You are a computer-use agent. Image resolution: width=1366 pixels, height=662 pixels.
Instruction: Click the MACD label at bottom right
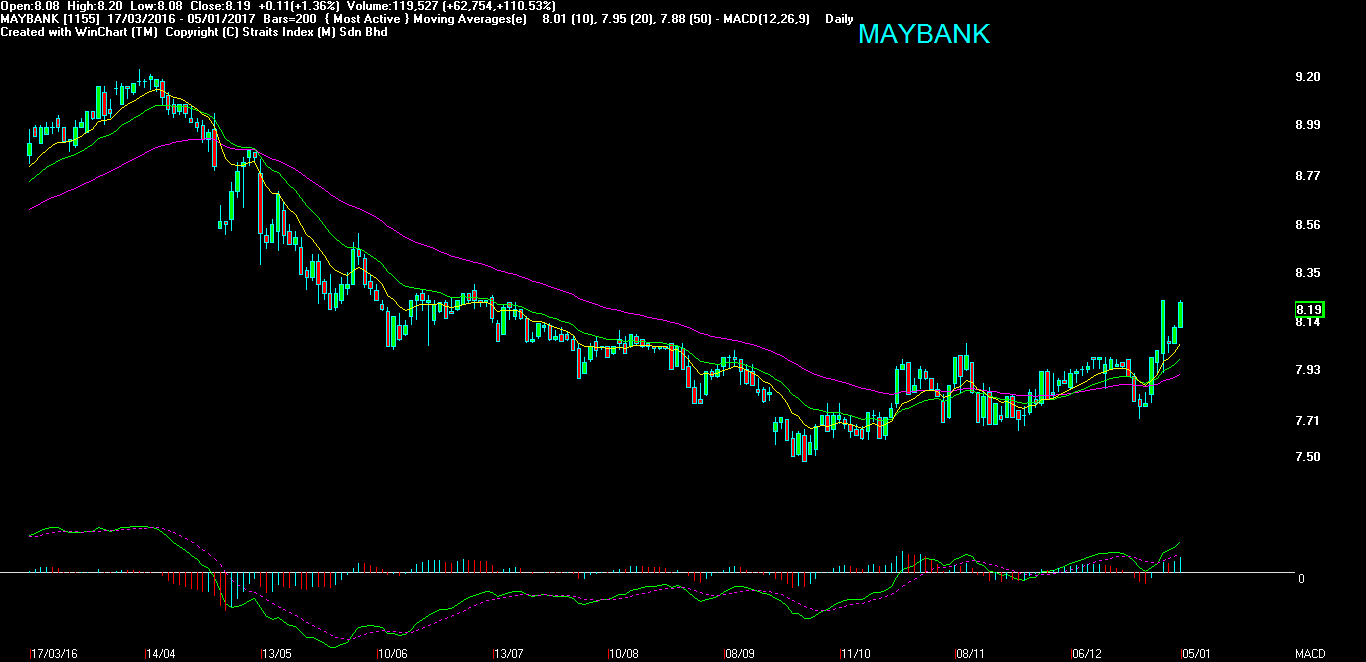(1311, 654)
